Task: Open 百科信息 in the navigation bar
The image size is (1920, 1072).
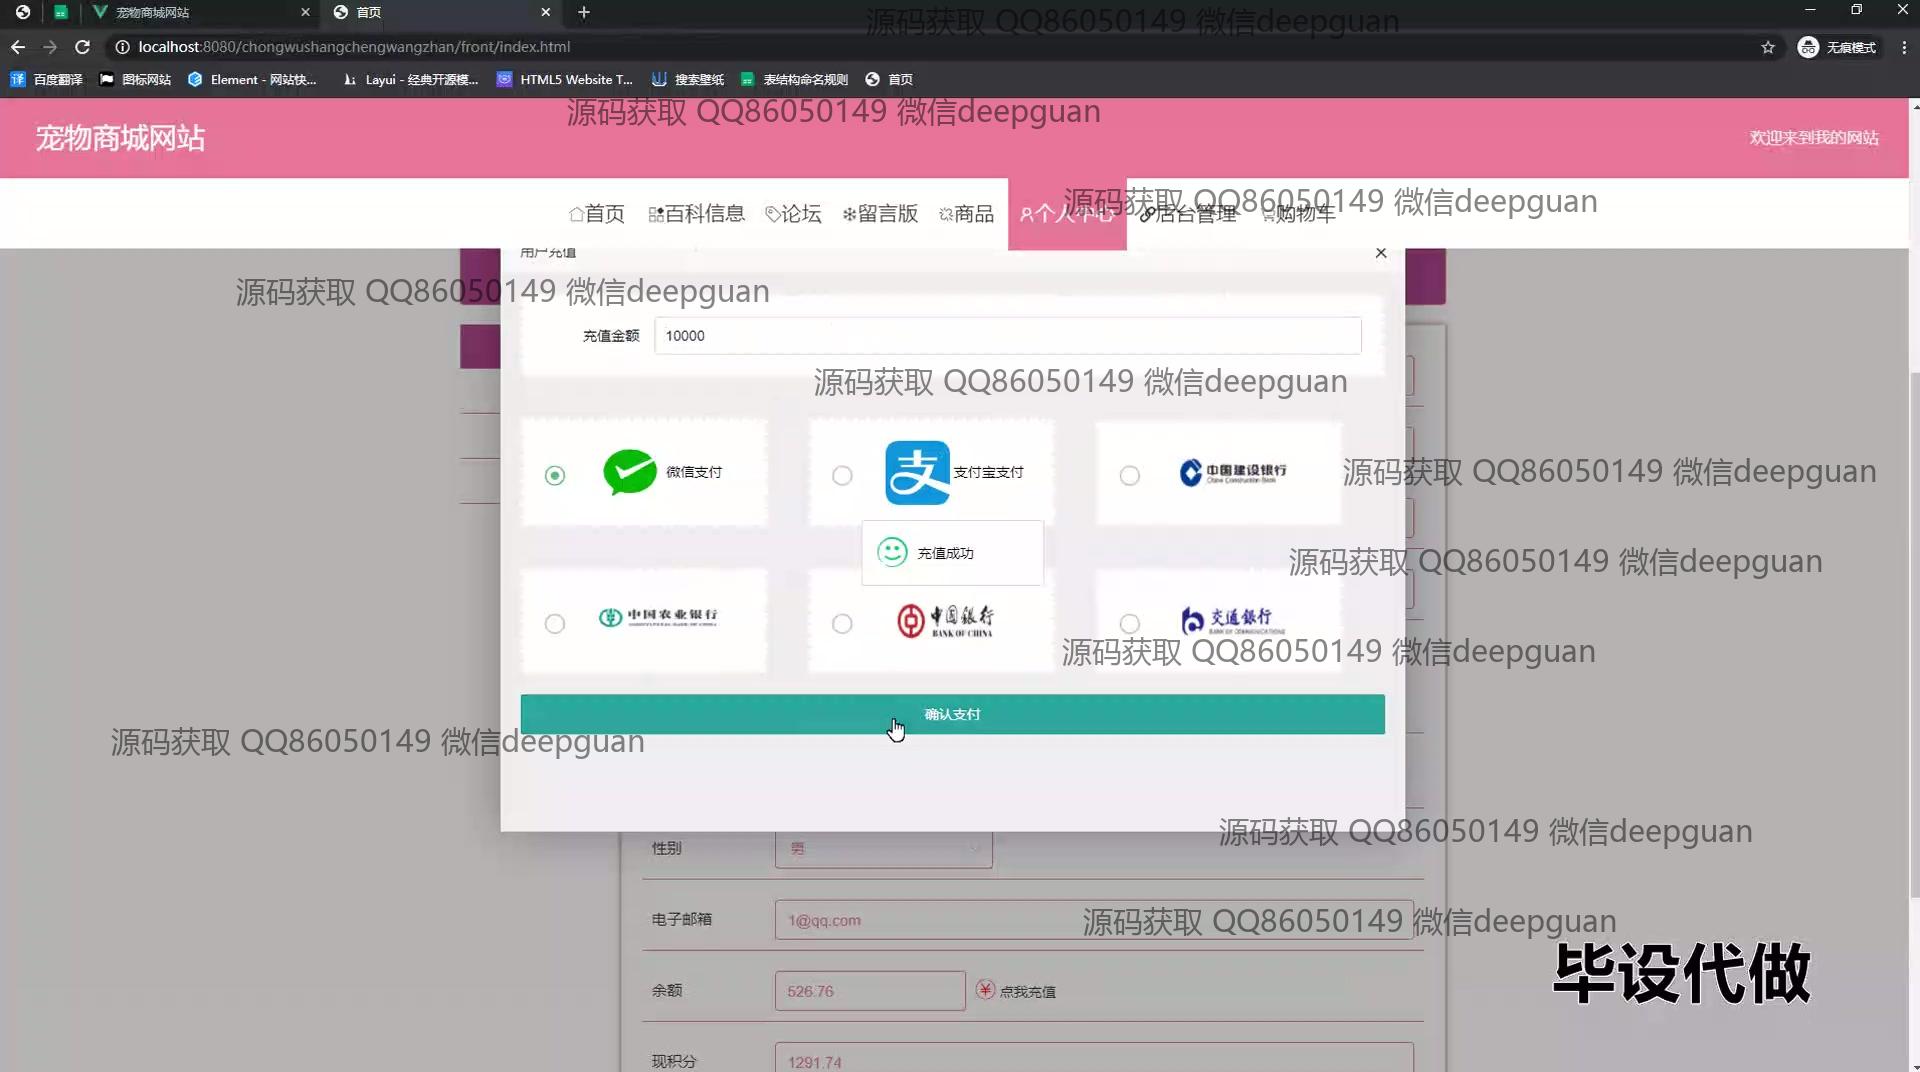Action: pyautogui.click(x=697, y=213)
